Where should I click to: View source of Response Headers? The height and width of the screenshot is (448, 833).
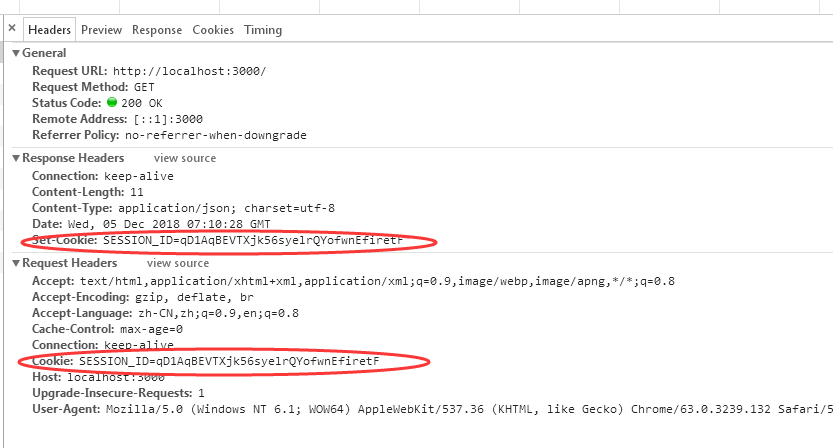[185, 158]
